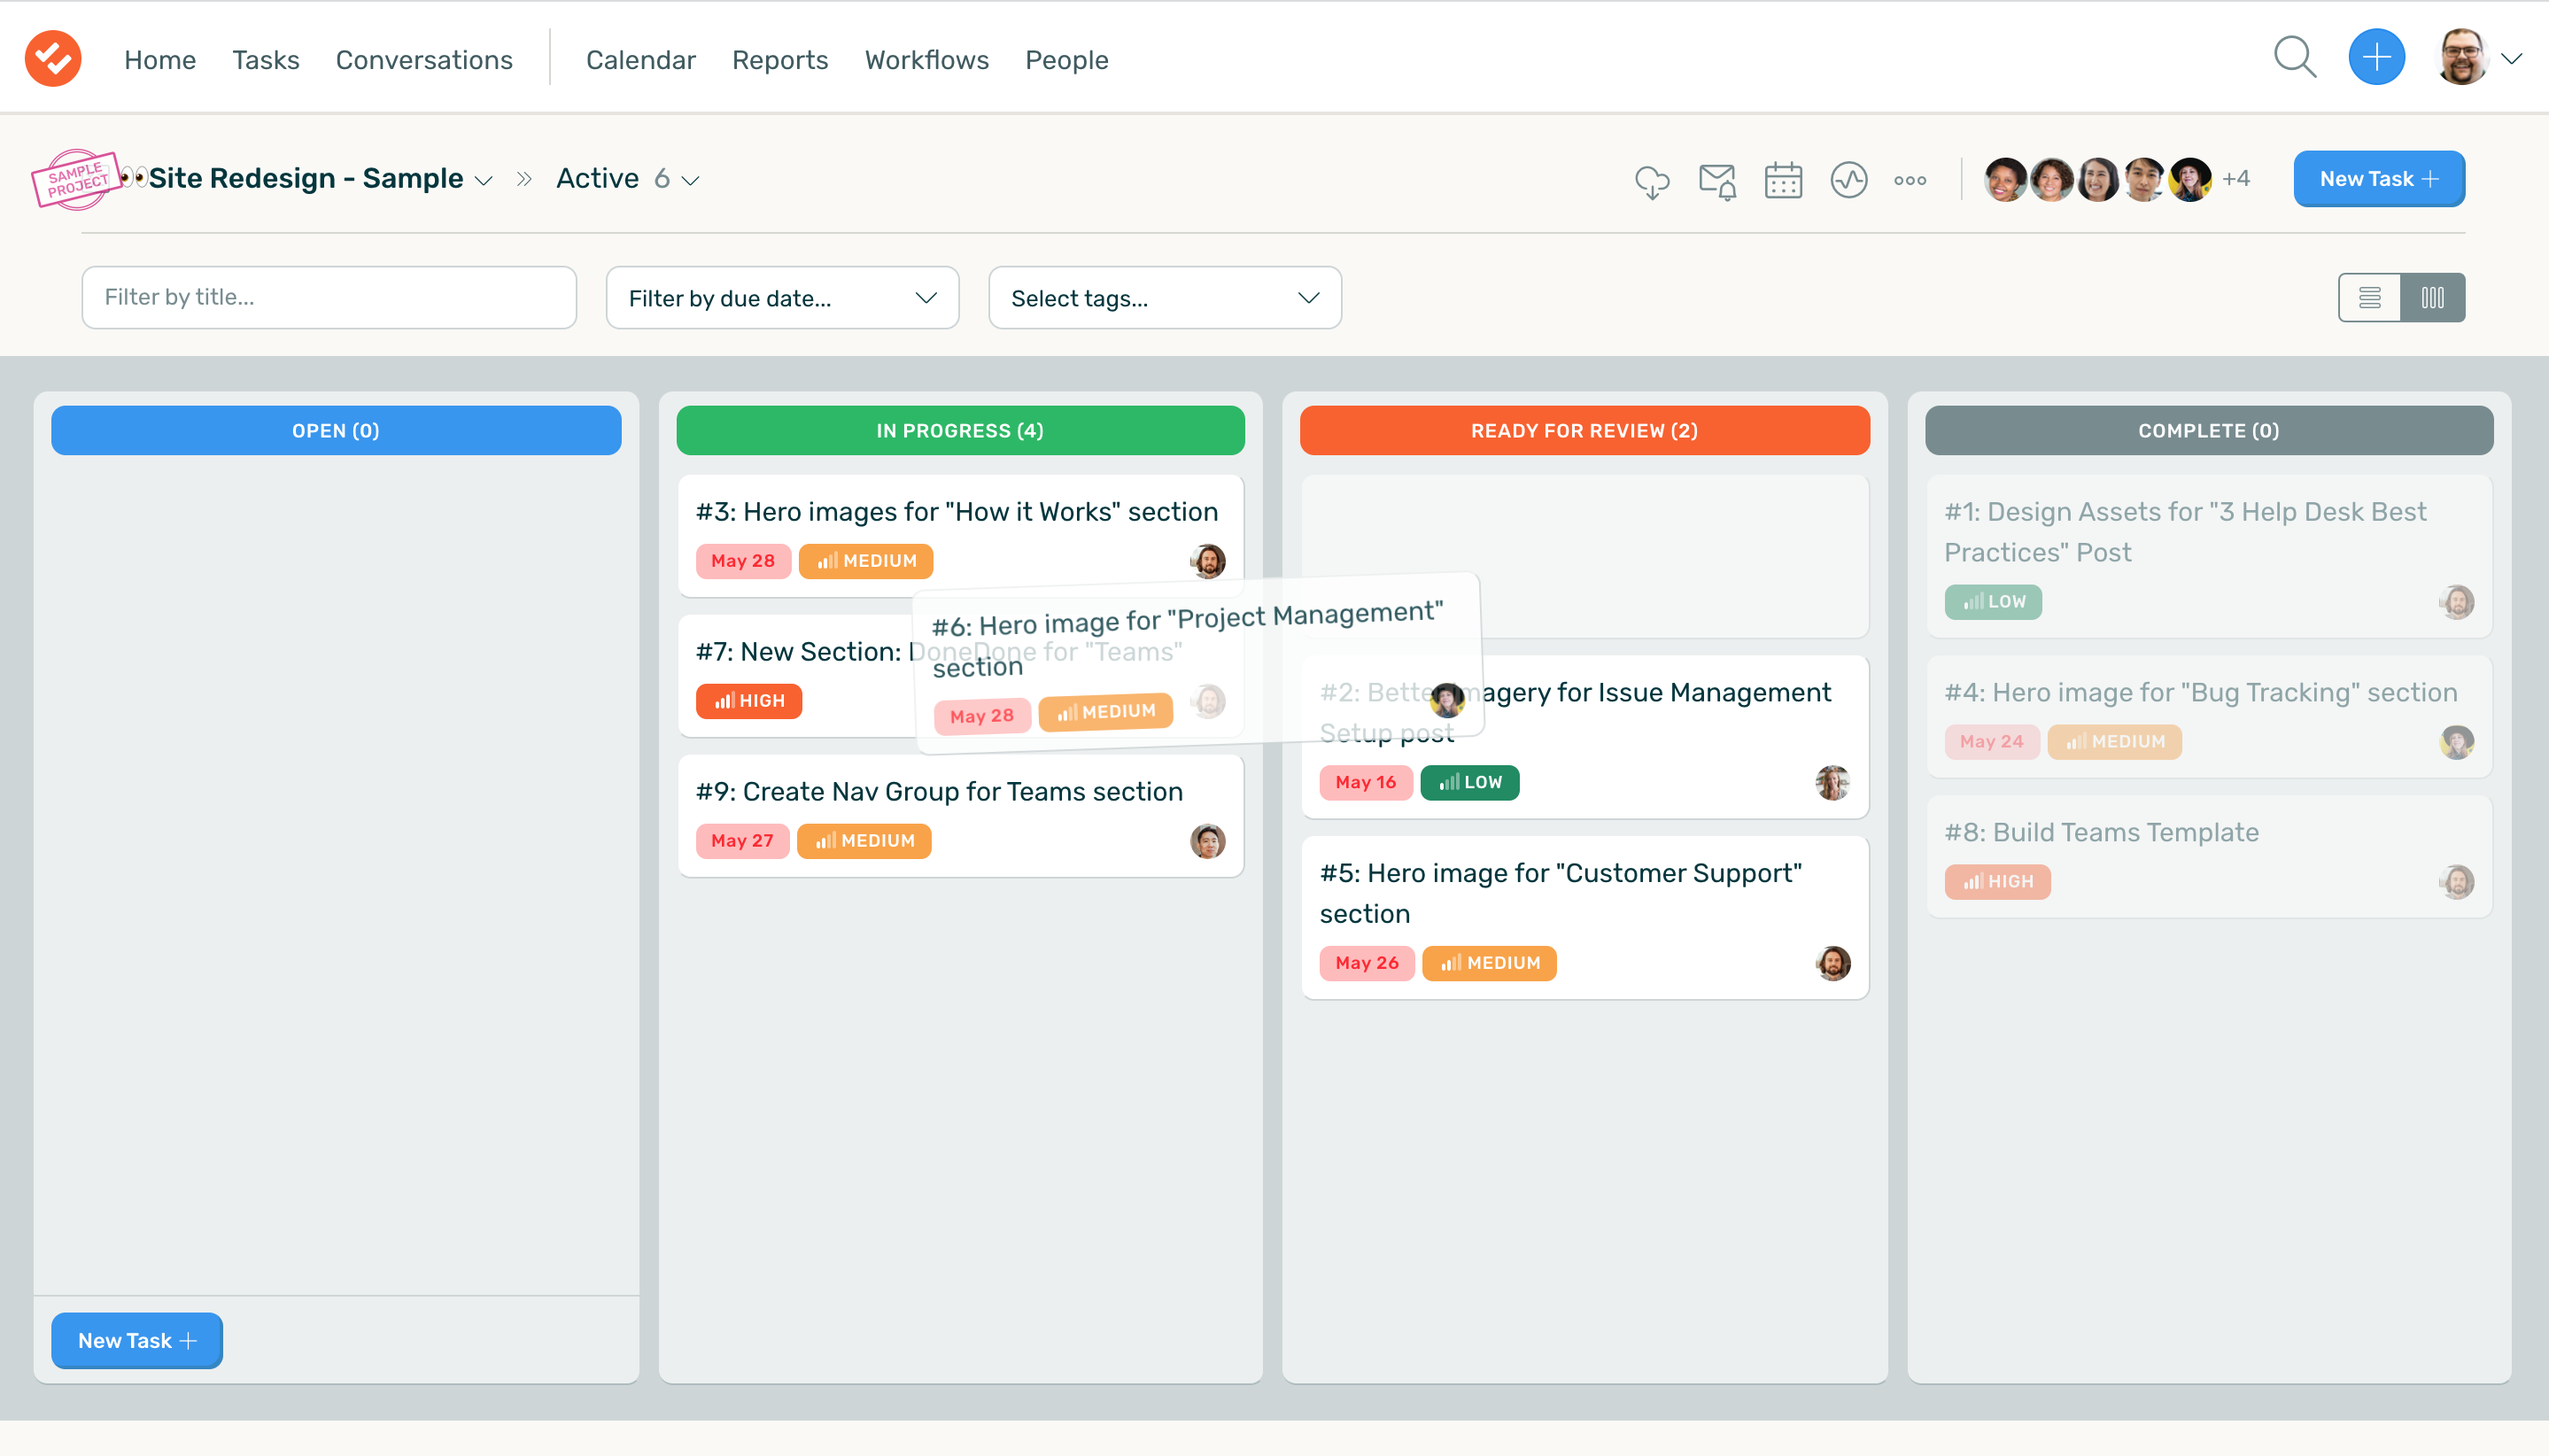This screenshot has width=2549, height=1456.
Task: Expand the +4 more members indicator
Action: coord(2235,179)
